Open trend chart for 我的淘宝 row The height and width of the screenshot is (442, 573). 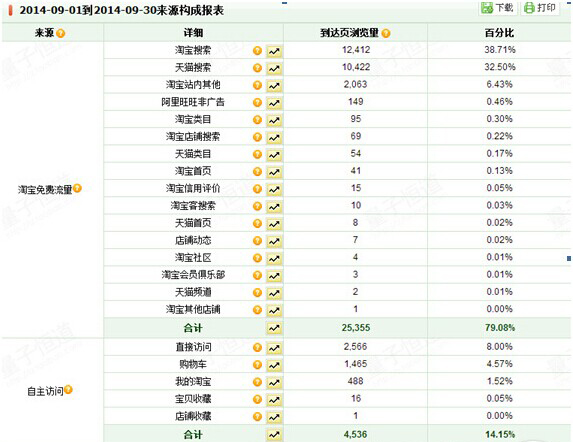point(274,382)
